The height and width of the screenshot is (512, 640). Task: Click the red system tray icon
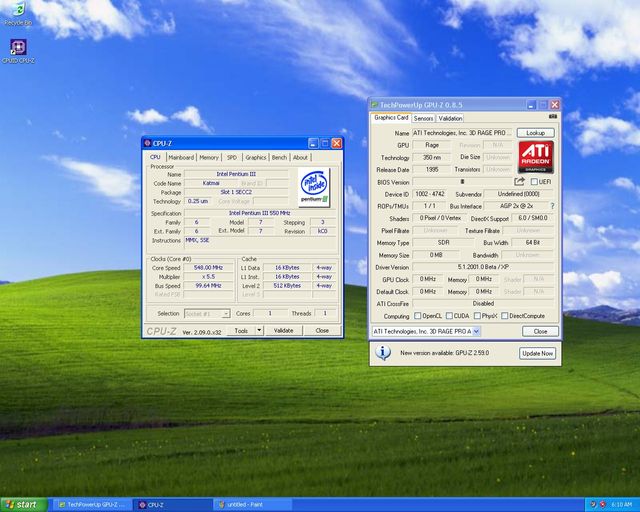click(602, 505)
